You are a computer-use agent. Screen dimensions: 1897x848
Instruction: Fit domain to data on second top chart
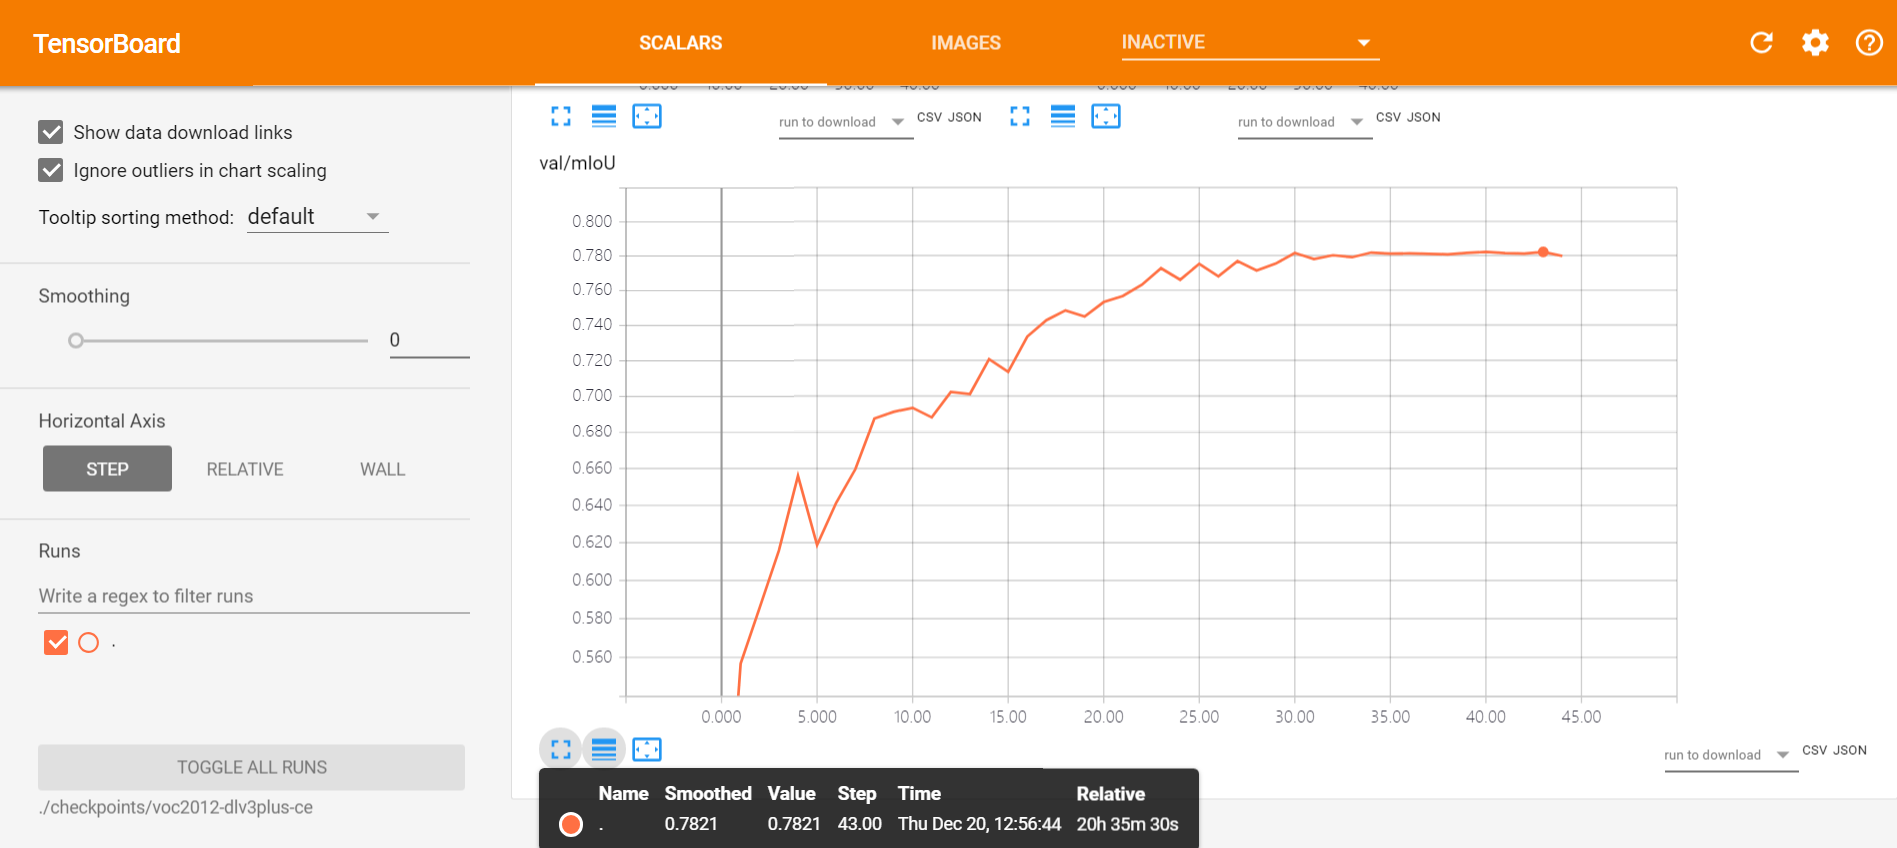click(1106, 116)
